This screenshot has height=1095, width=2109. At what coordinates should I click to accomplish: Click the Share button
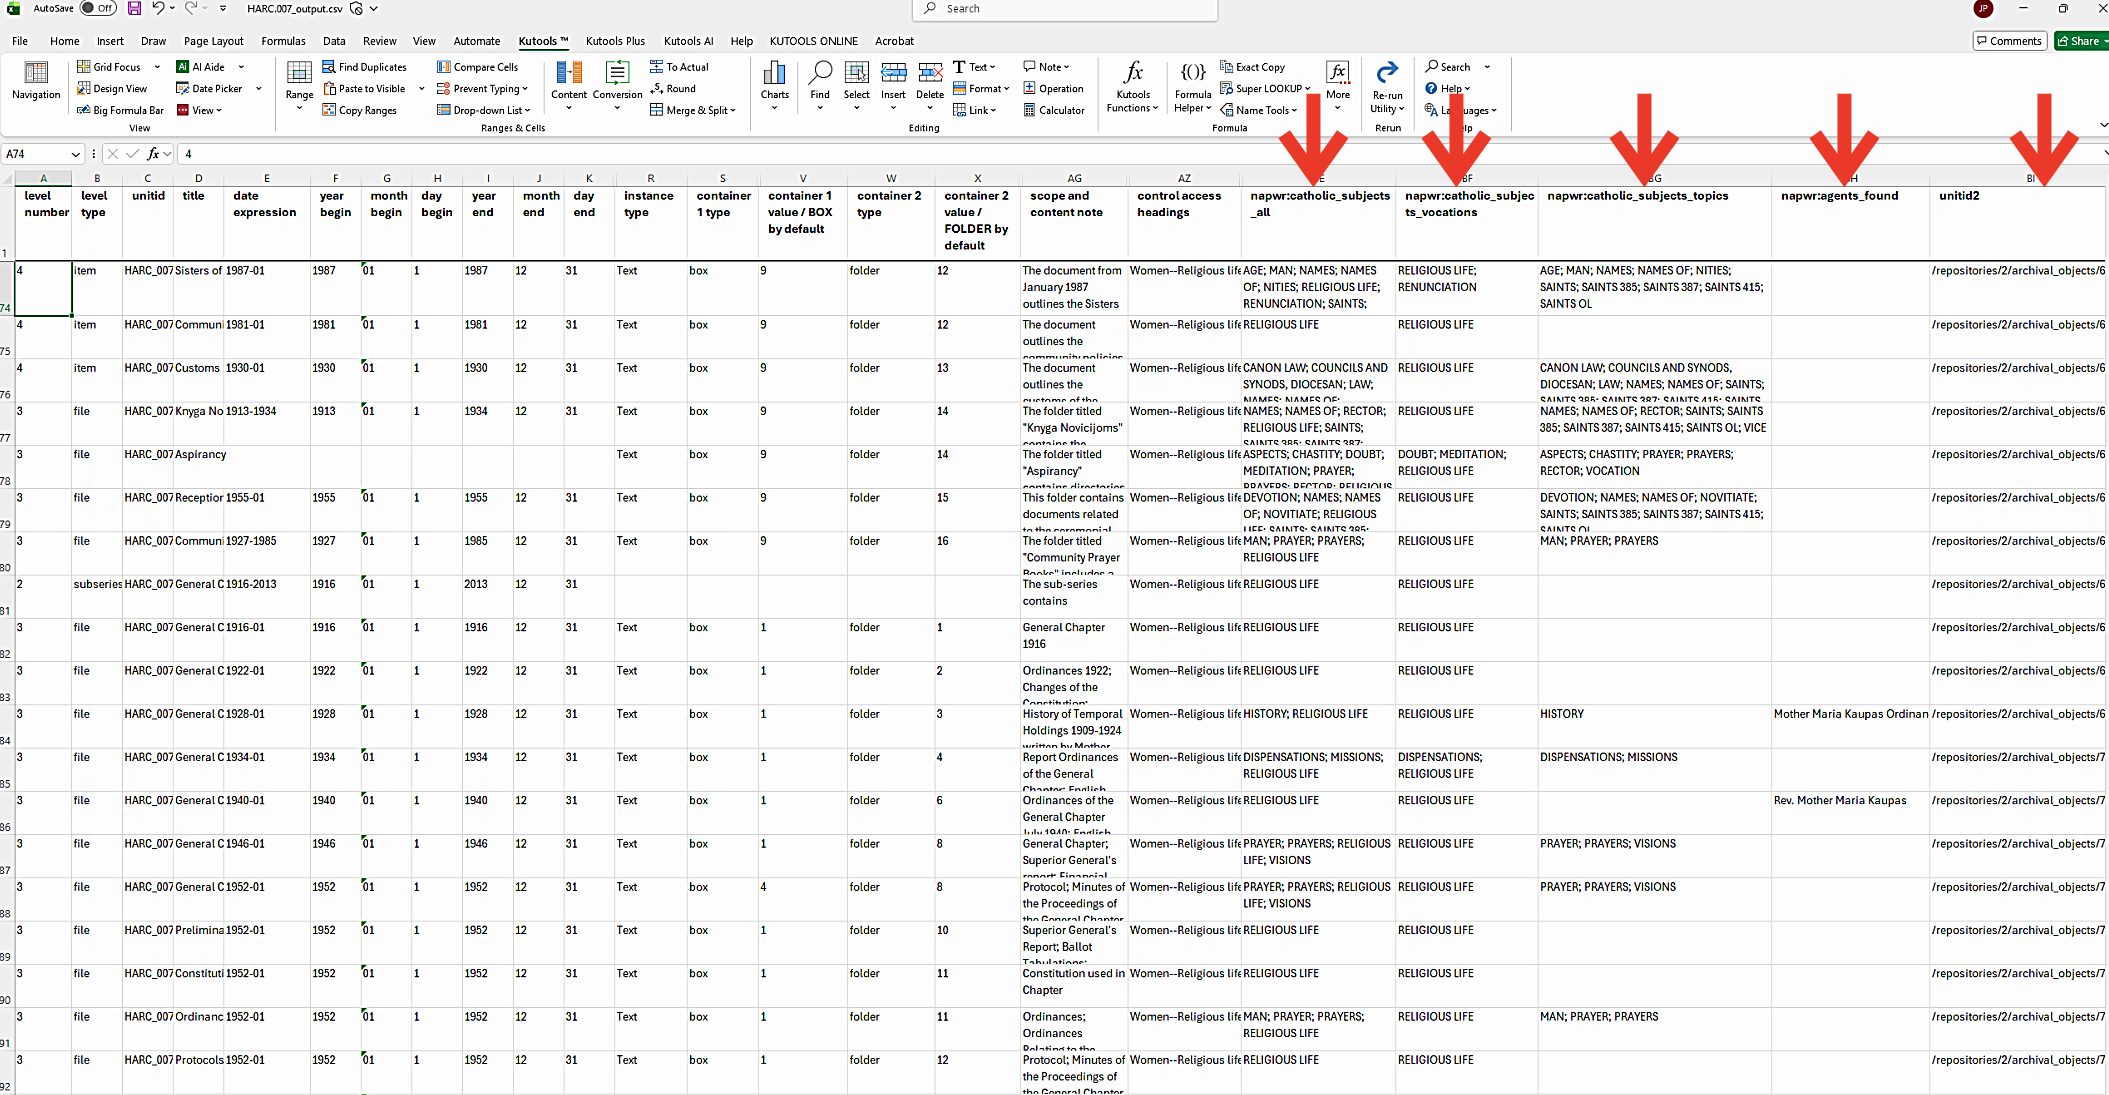2079,41
